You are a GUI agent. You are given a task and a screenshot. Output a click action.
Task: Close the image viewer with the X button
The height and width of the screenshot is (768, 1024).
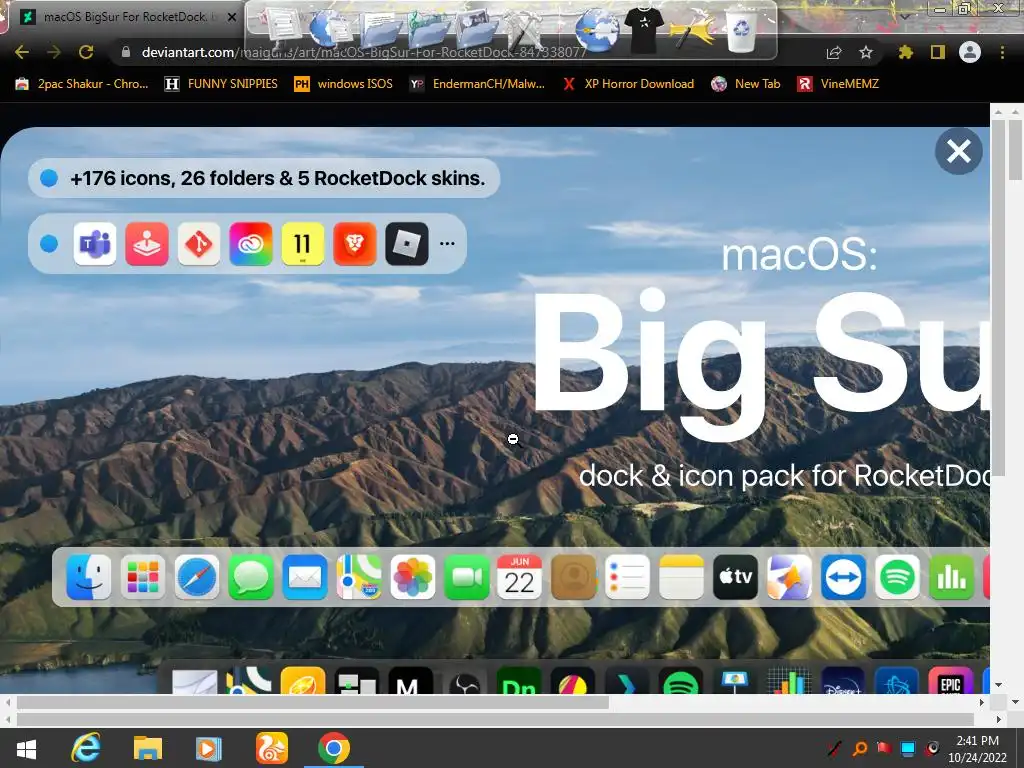[x=958, y=152]
